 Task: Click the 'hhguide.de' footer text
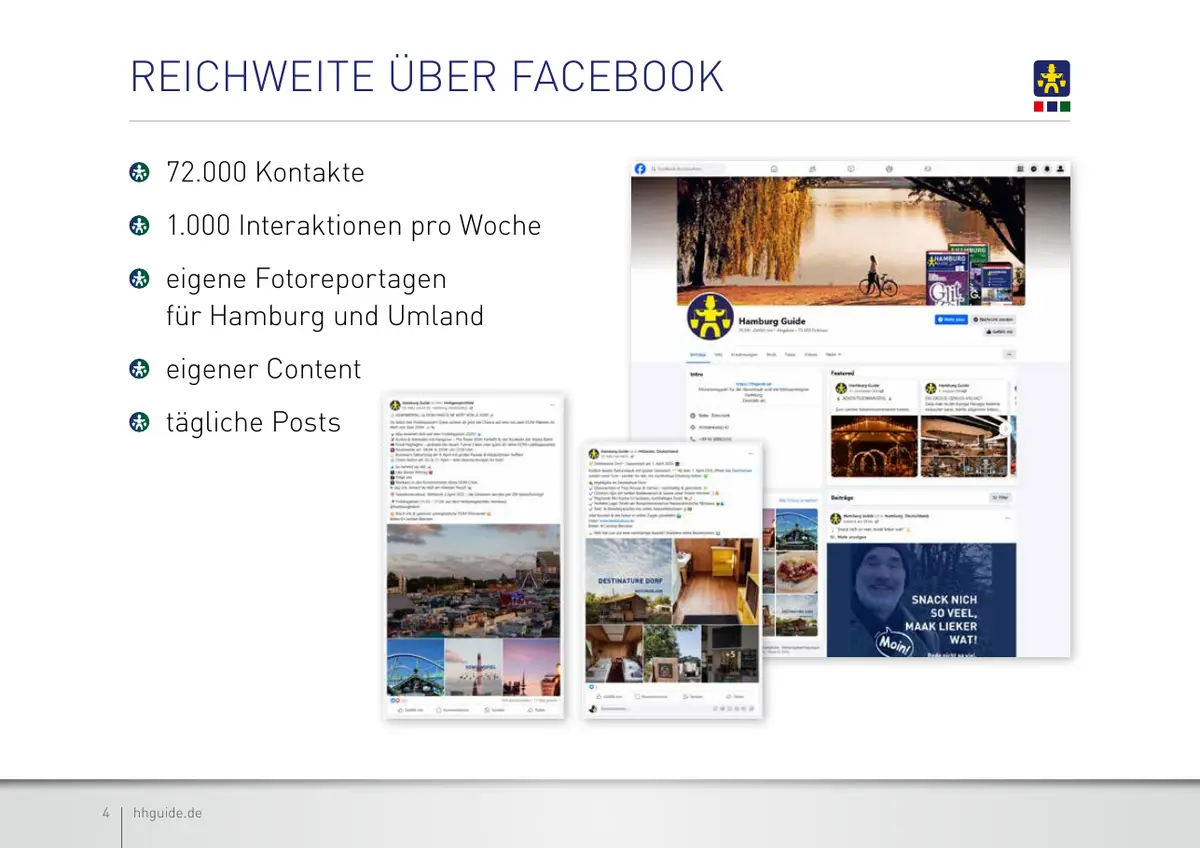[168, 813]
